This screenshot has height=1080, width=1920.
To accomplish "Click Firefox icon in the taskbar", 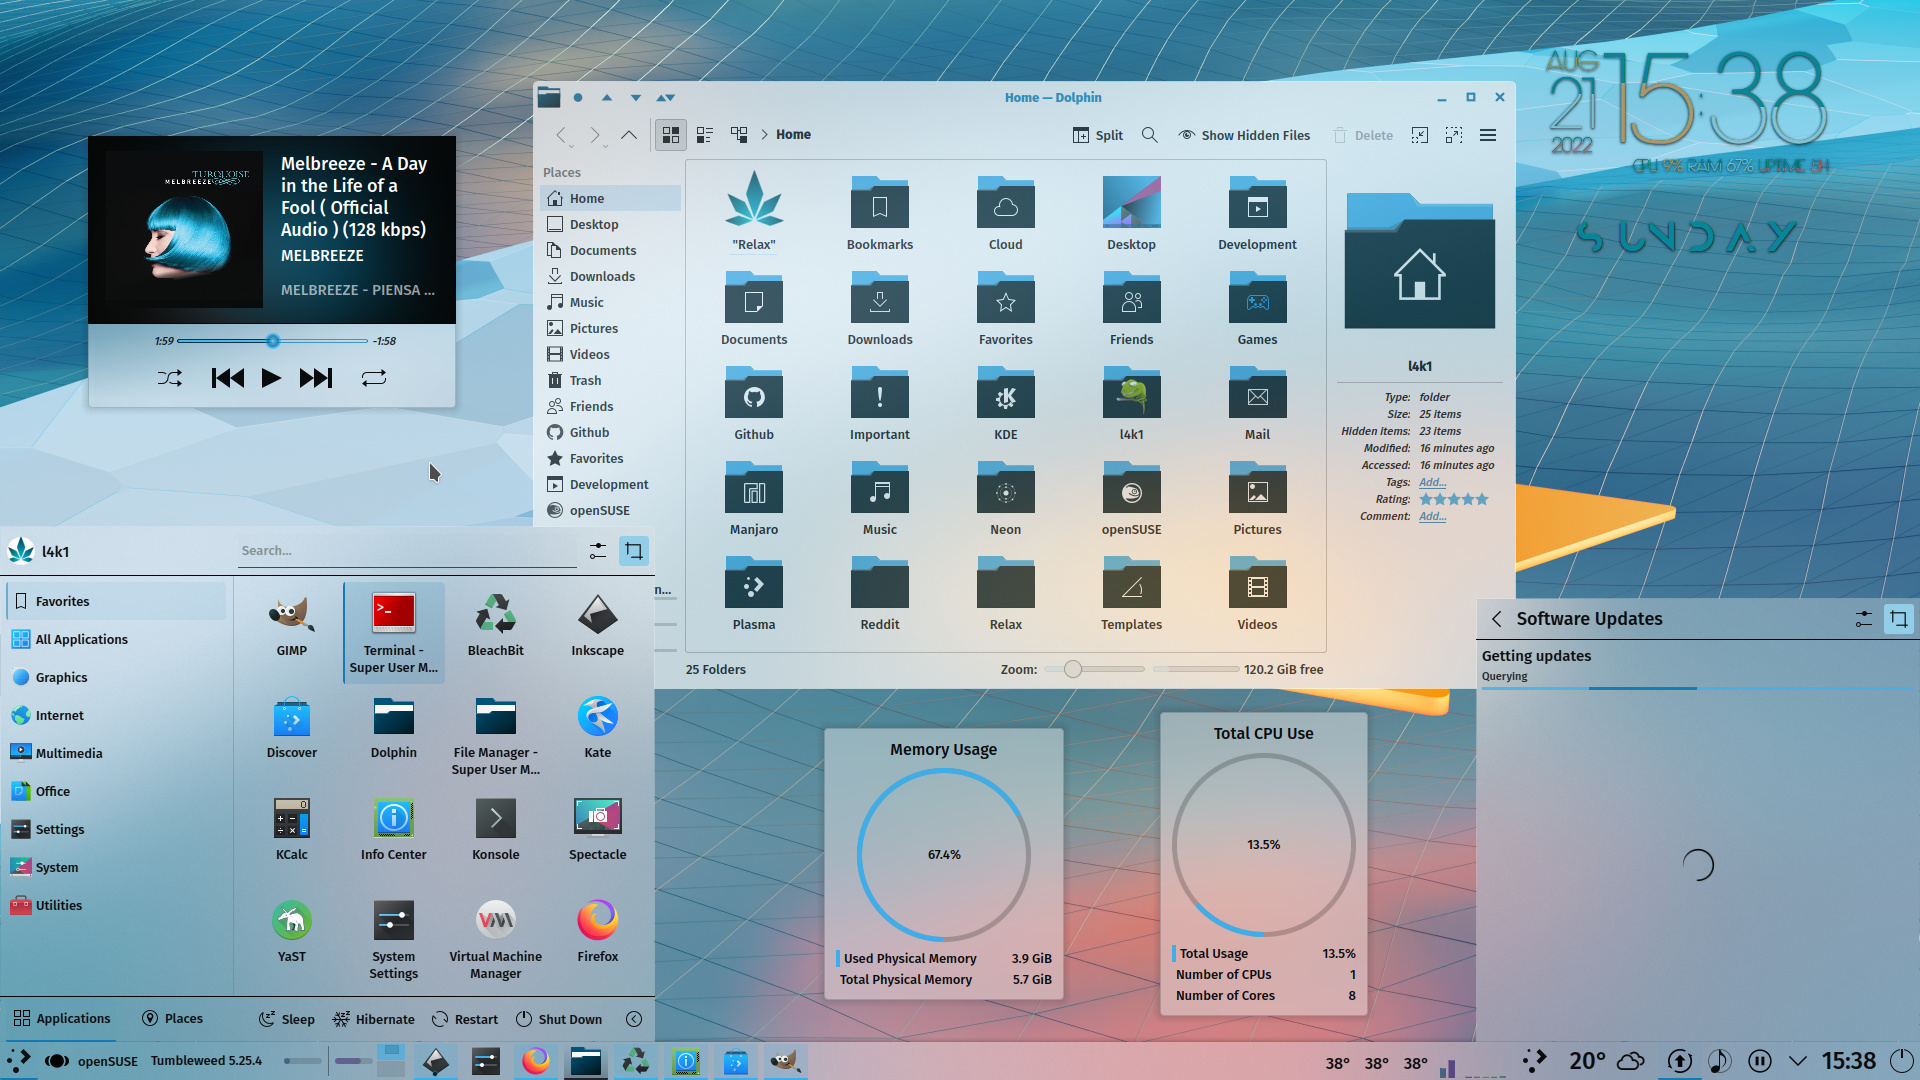I will (536, 1061).
